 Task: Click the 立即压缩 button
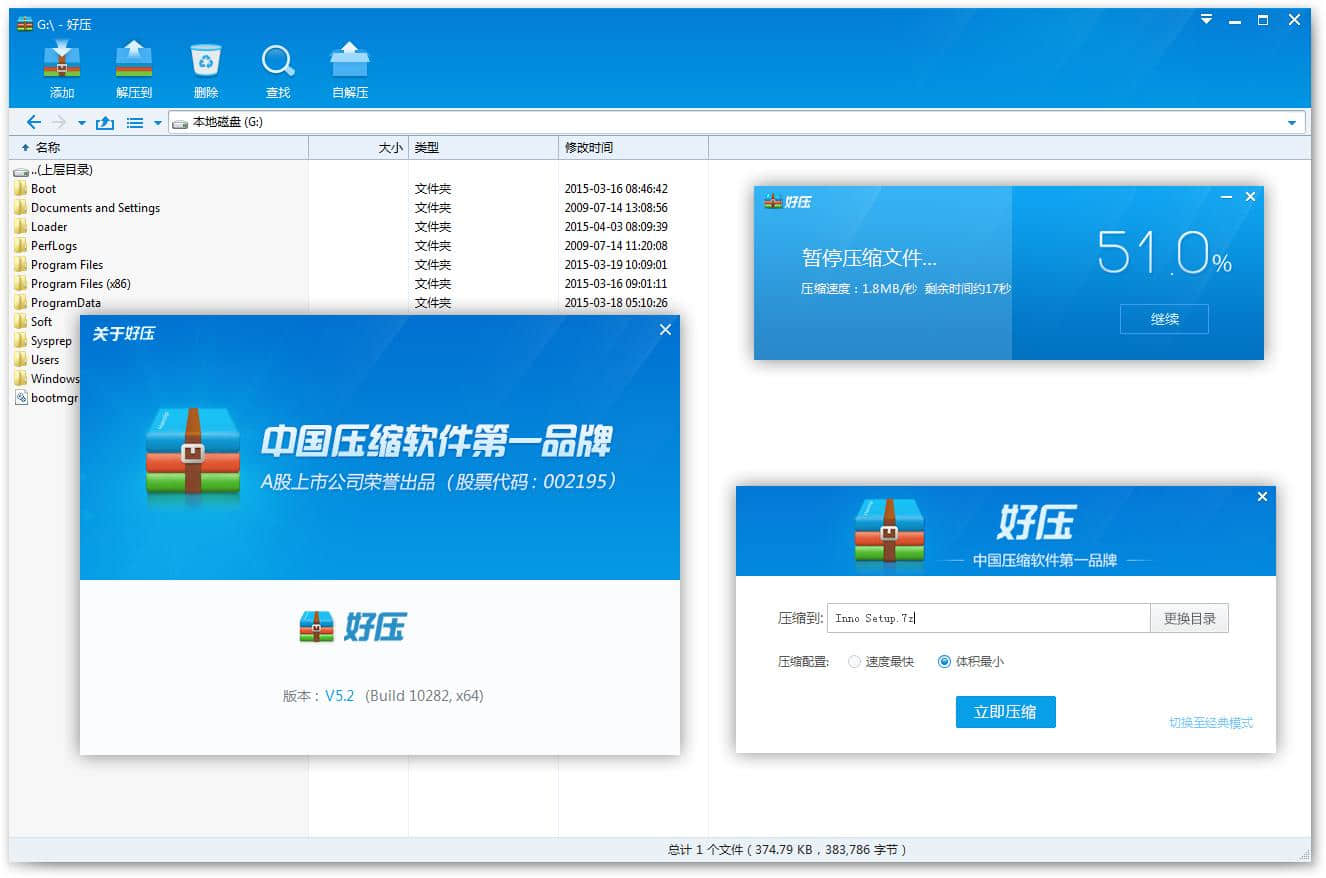click(1005, 712)
